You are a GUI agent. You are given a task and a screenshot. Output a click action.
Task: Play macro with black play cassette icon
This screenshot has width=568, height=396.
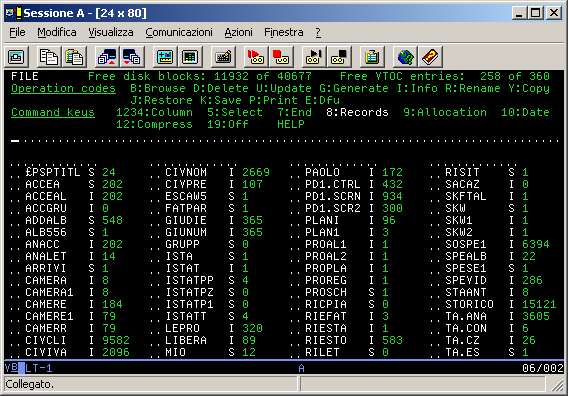coord(314,57)
